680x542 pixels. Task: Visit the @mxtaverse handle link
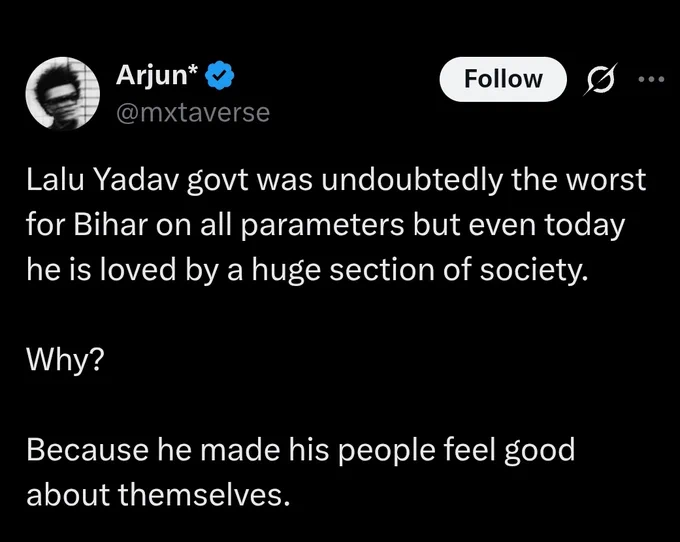(x=193, y=113)
